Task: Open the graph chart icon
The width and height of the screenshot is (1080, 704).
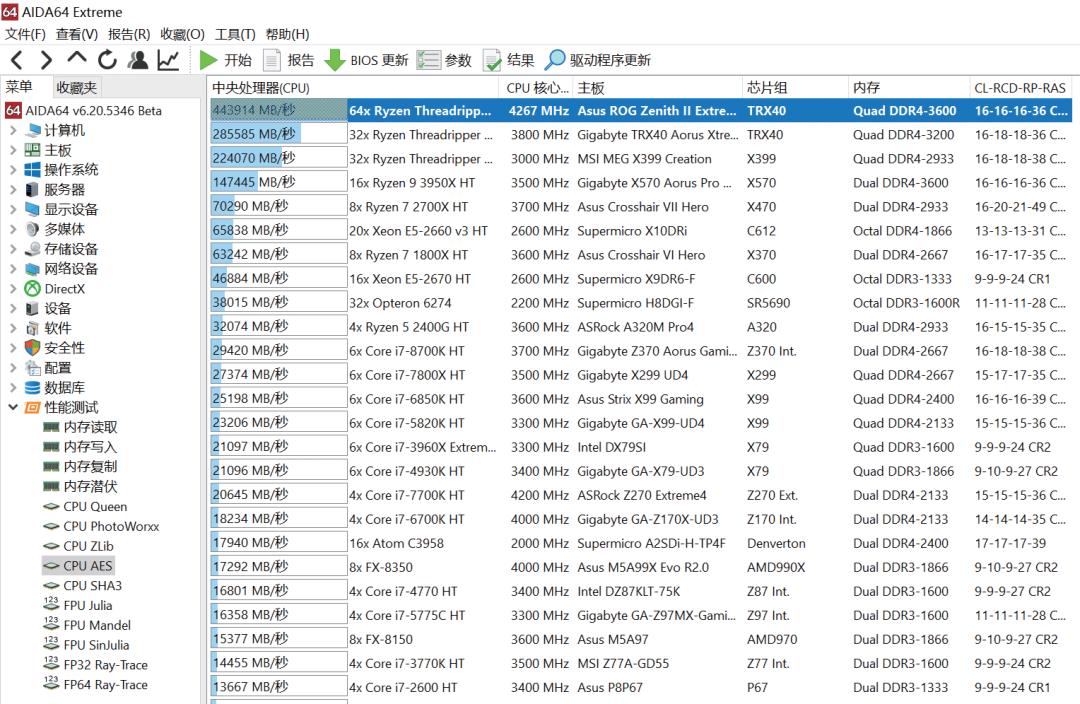Action: pos(168,60)
